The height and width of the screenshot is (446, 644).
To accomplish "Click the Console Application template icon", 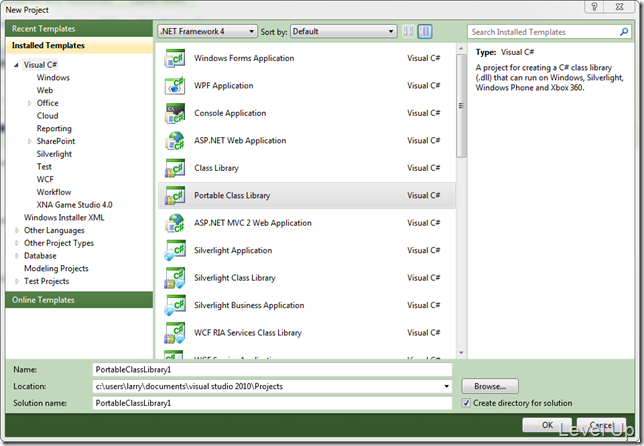I will coord(175,113).
